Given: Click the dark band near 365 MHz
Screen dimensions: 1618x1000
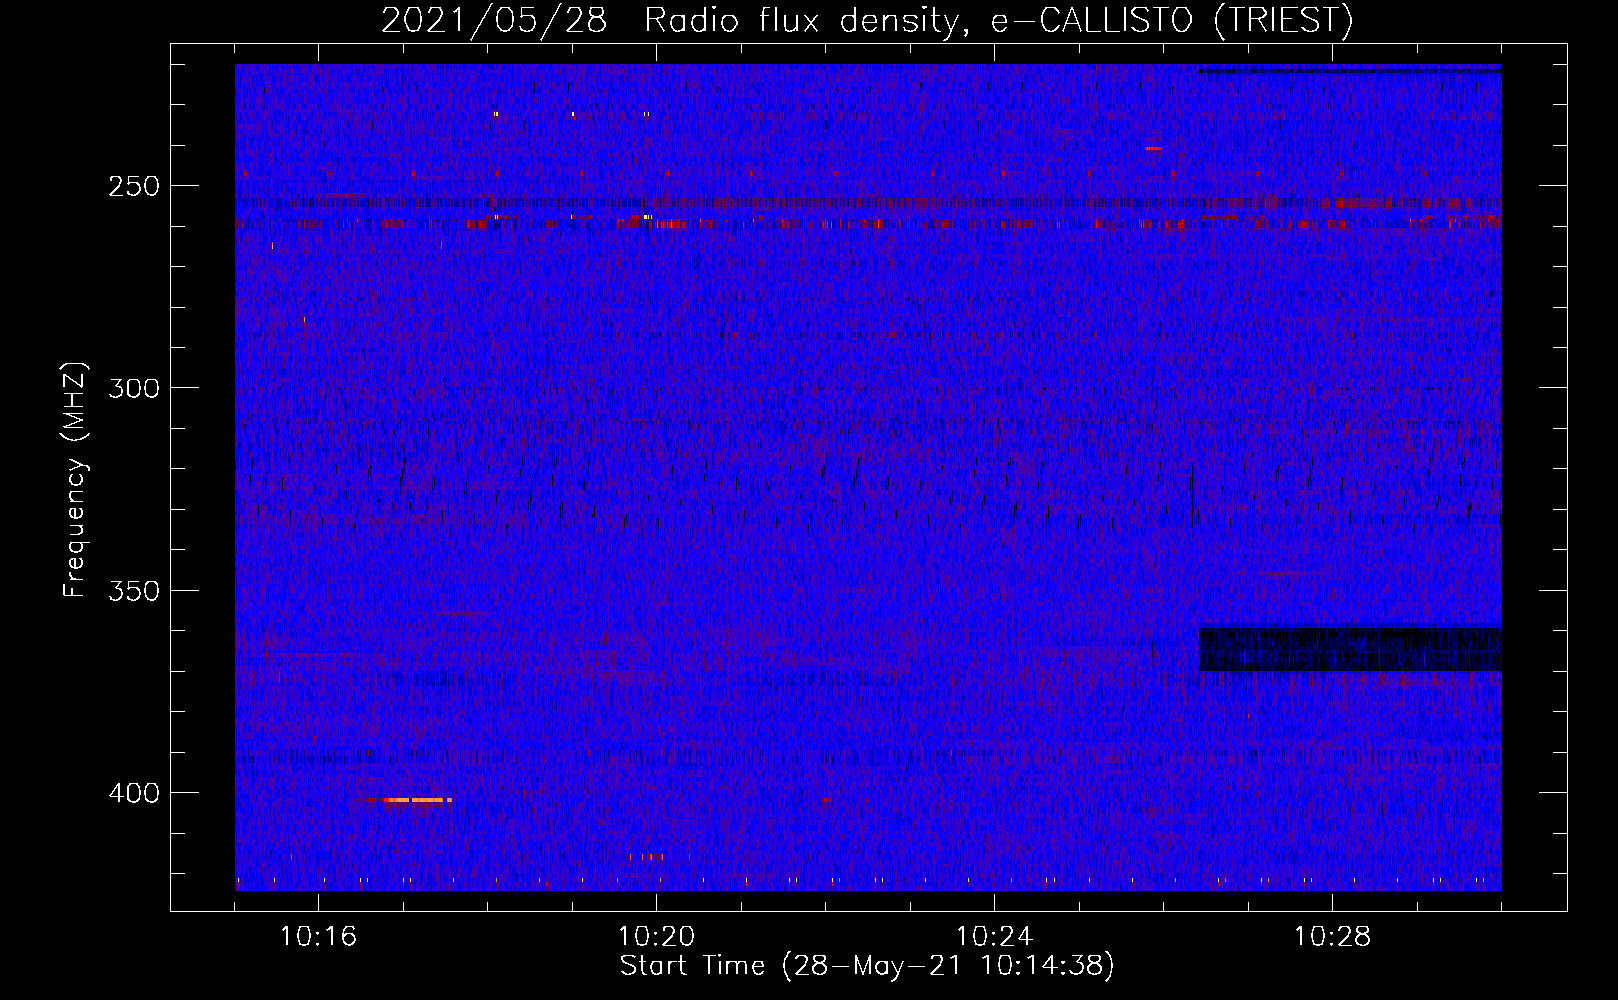Looking at the screenshot, I should [x=1350, y=649].
